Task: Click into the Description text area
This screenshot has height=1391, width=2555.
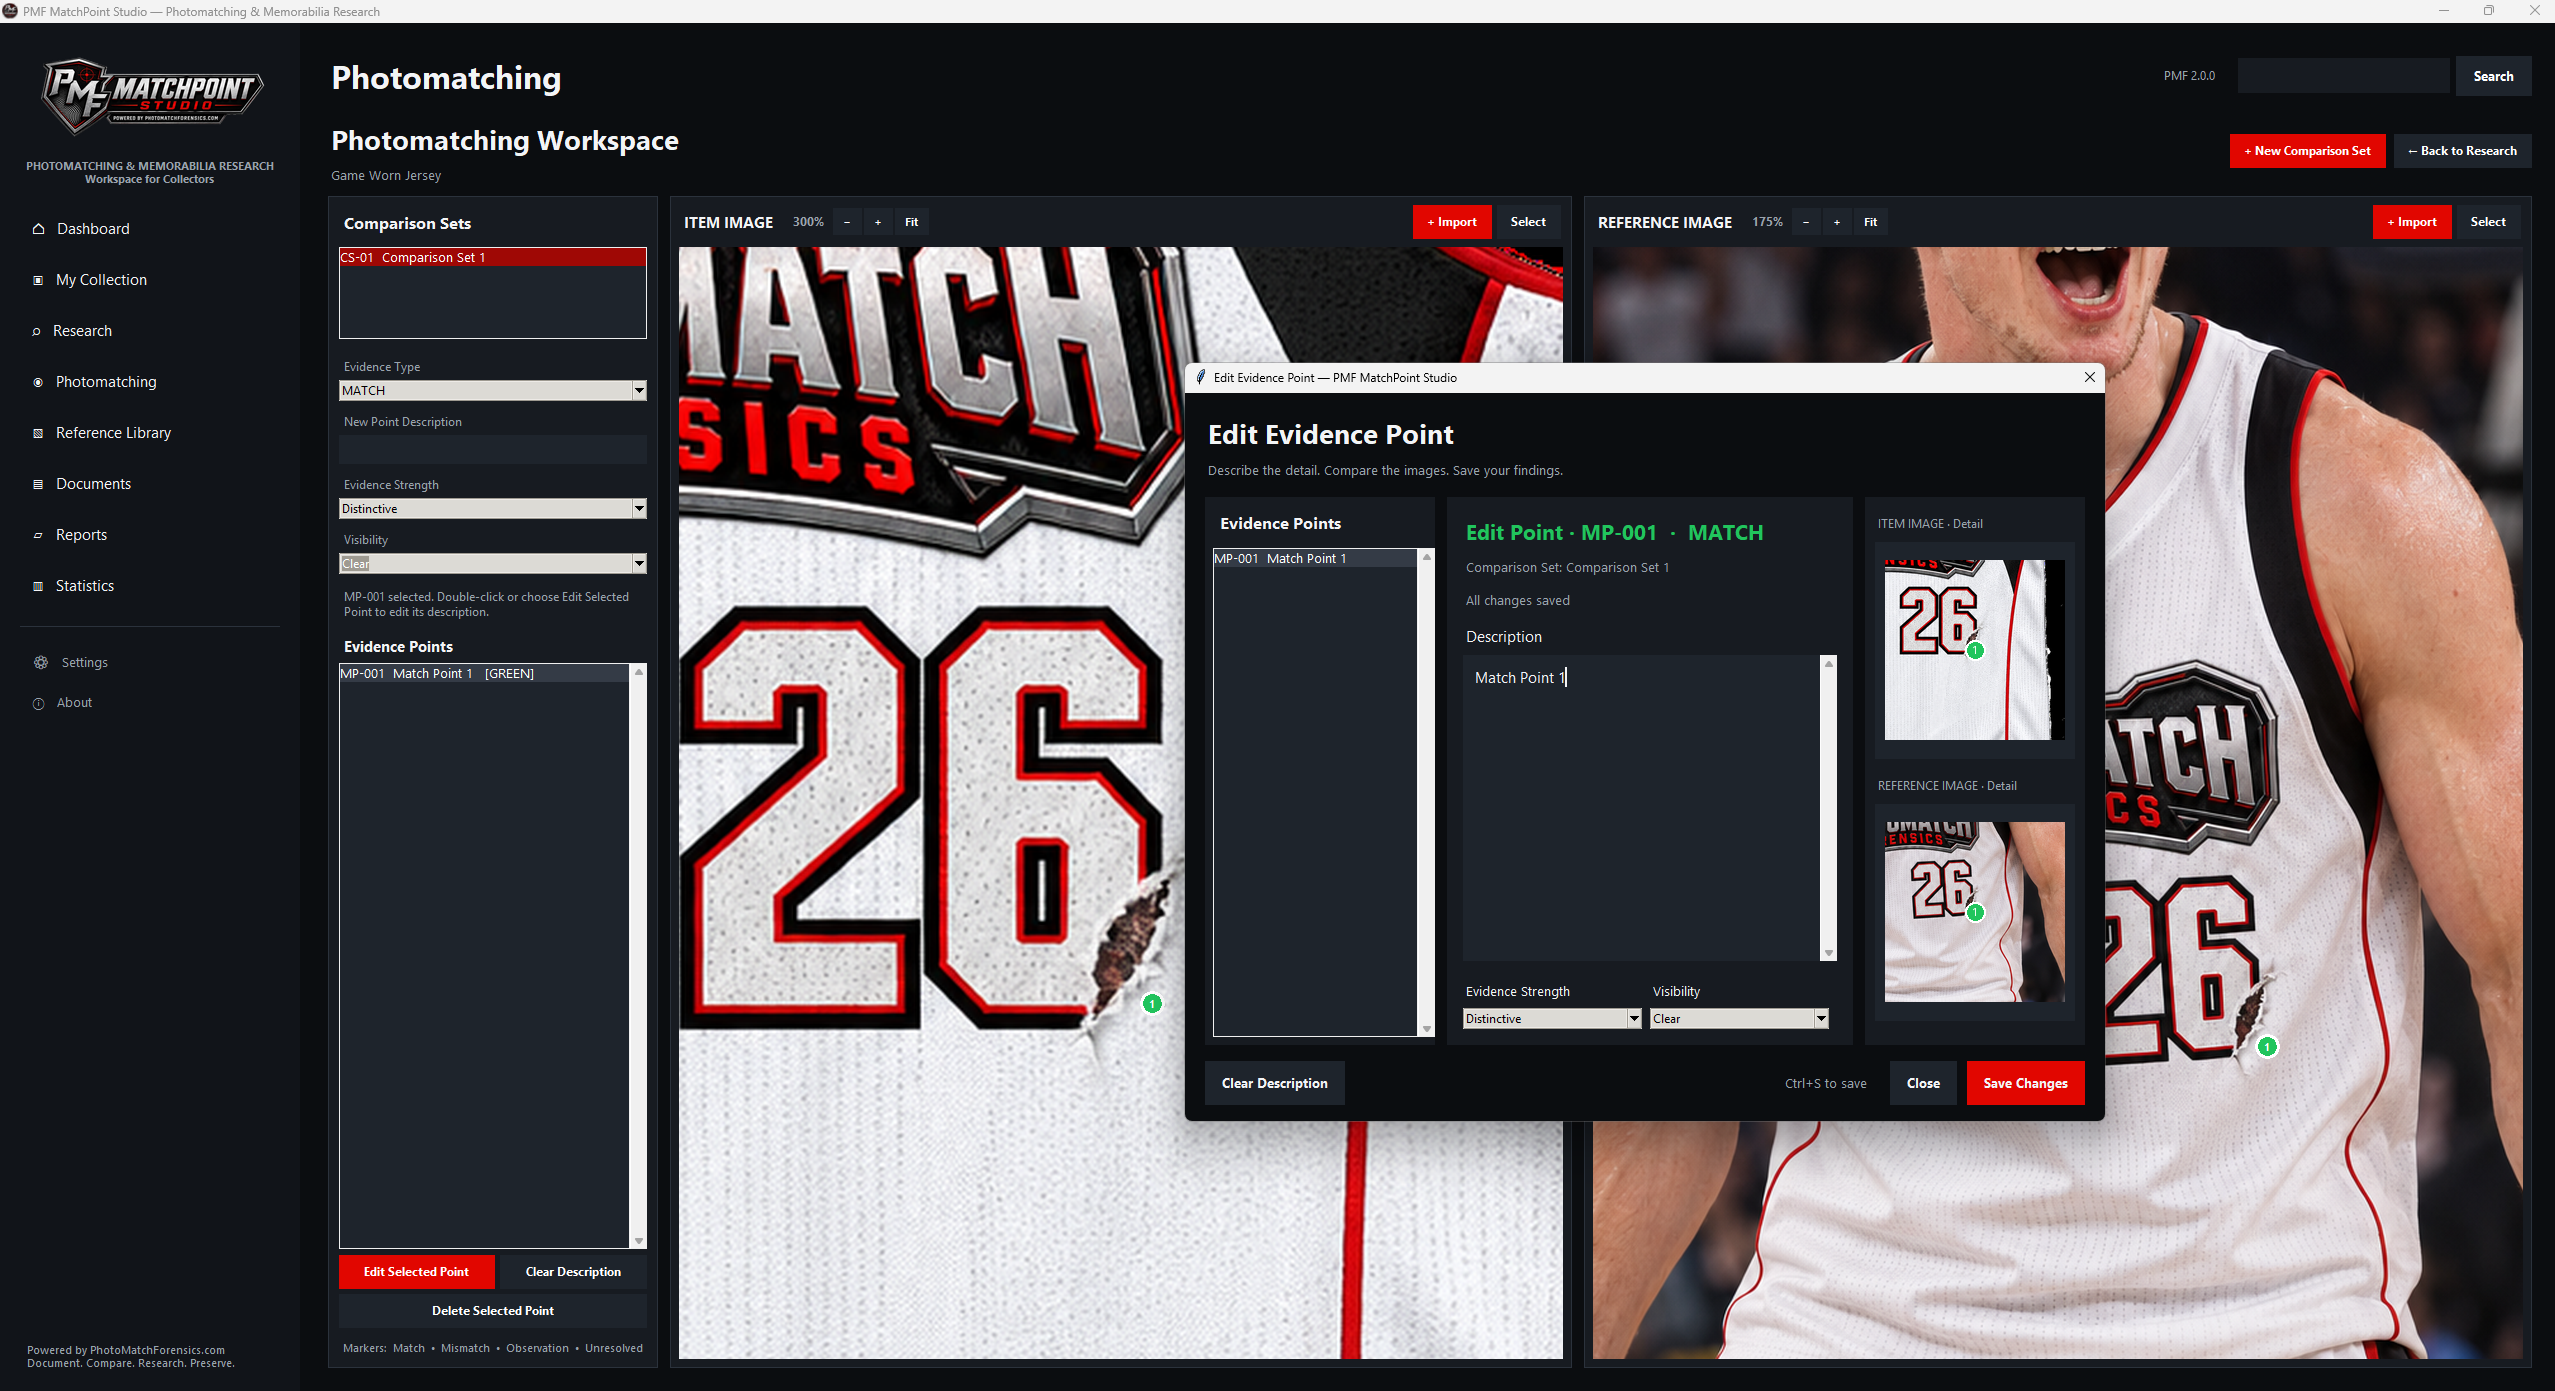Action: coord(1642,808)
